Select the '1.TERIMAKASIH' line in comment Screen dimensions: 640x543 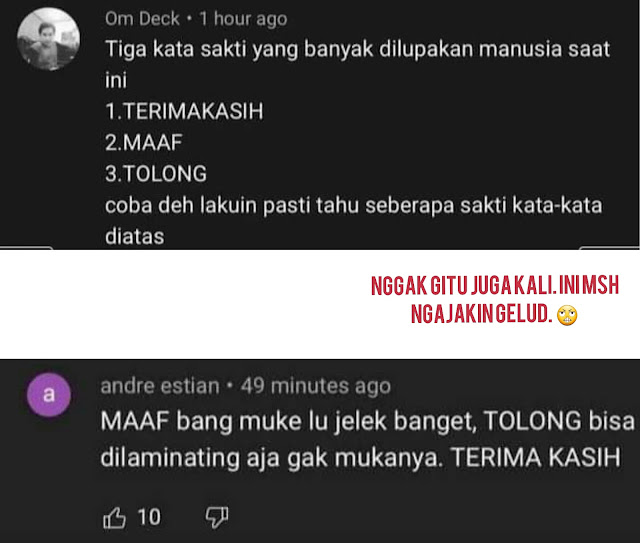(x=184, y=111)
